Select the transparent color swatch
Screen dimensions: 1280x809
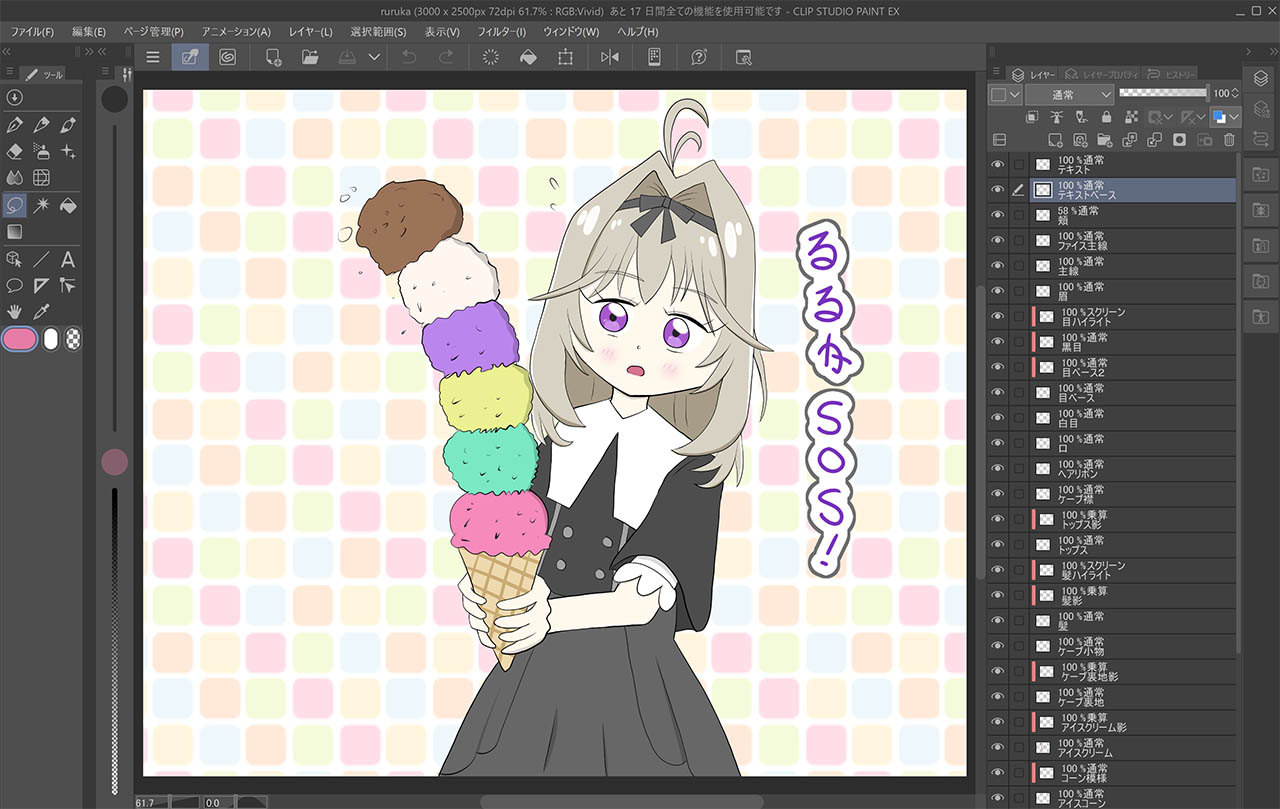tap(74, 340)
